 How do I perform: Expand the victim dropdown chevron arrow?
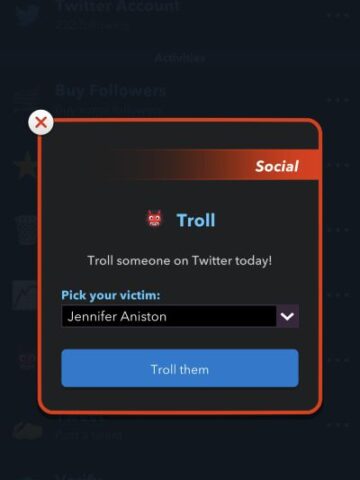tap(287, 316)
